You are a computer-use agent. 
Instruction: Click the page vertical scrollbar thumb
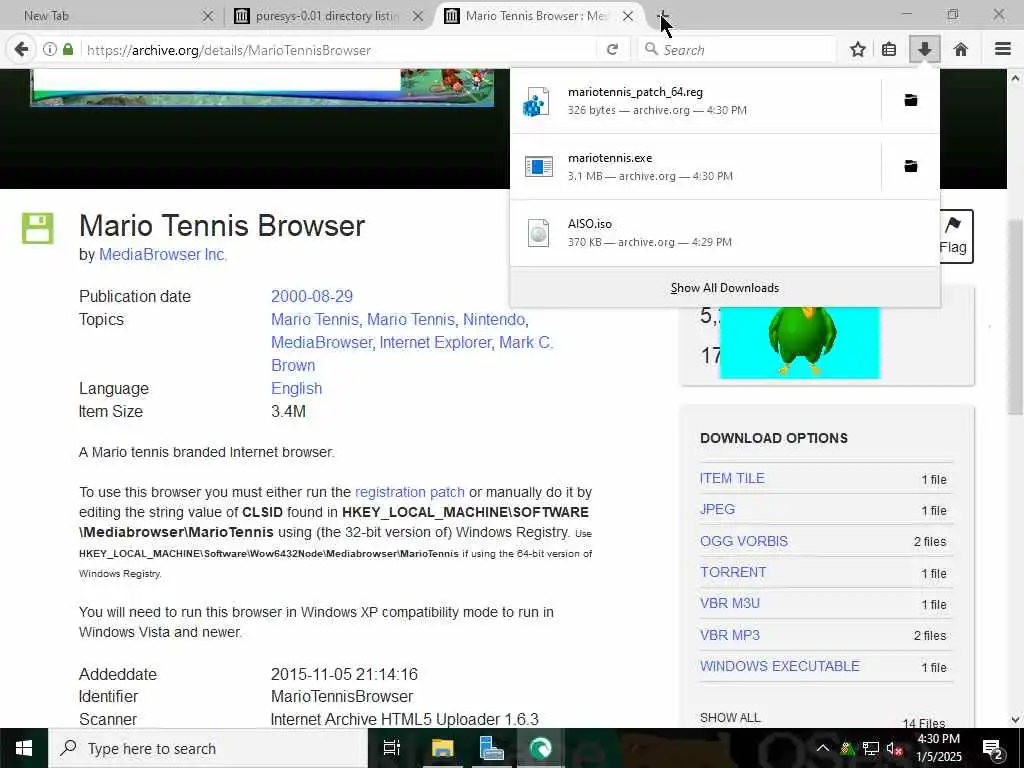(1014, 317)
